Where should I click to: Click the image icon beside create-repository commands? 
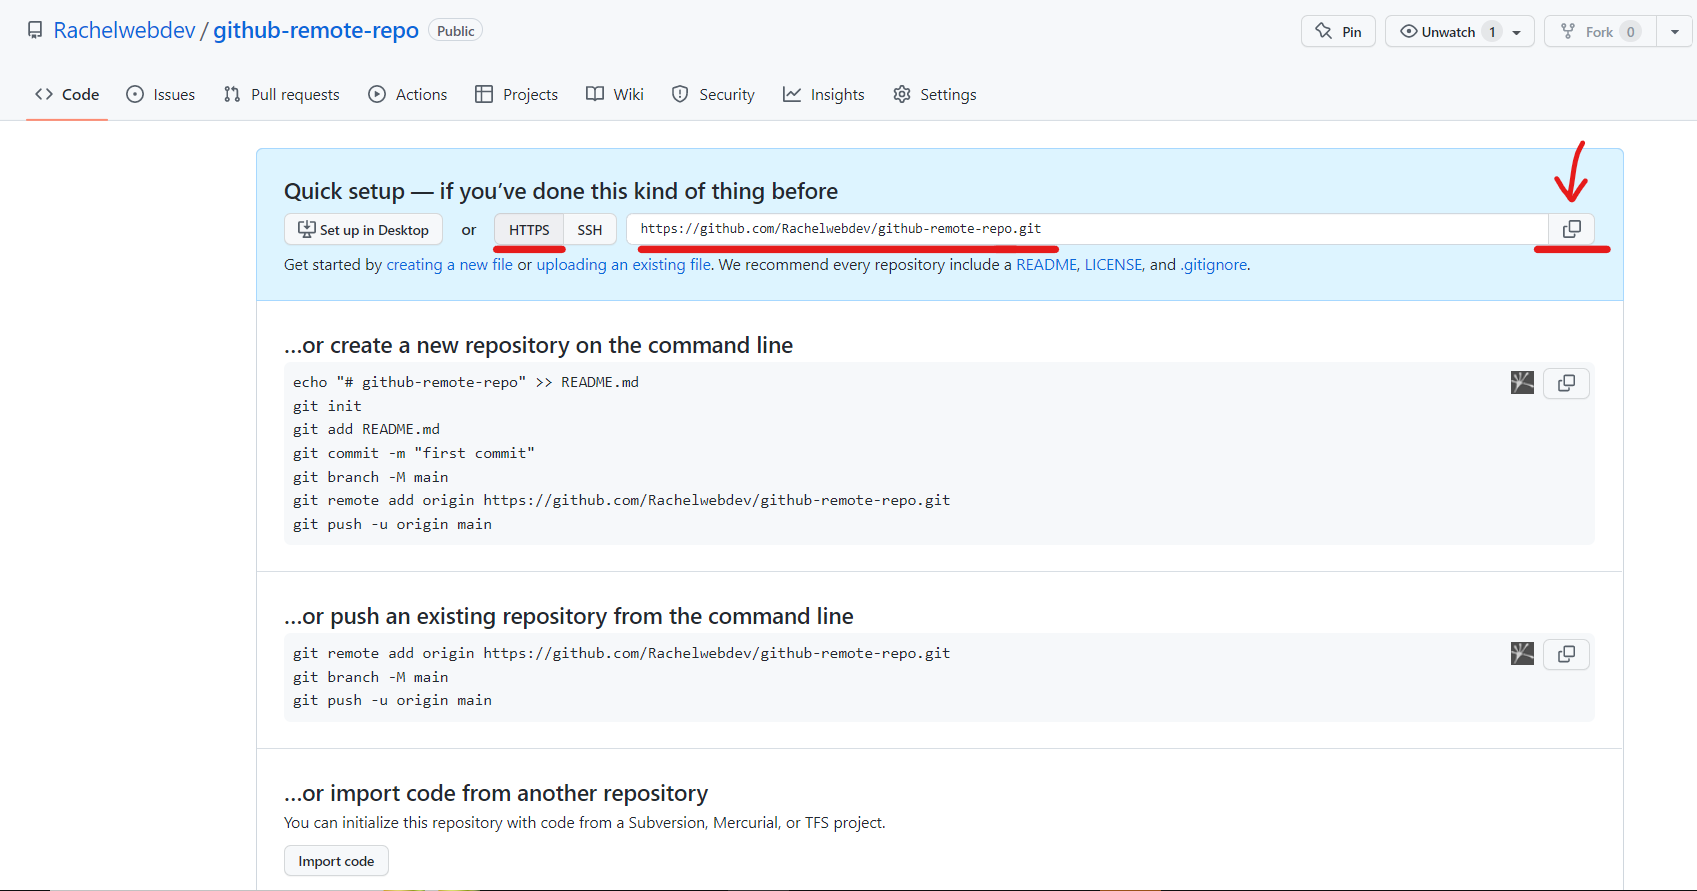pyautogui.click(x=1522, y=383)
